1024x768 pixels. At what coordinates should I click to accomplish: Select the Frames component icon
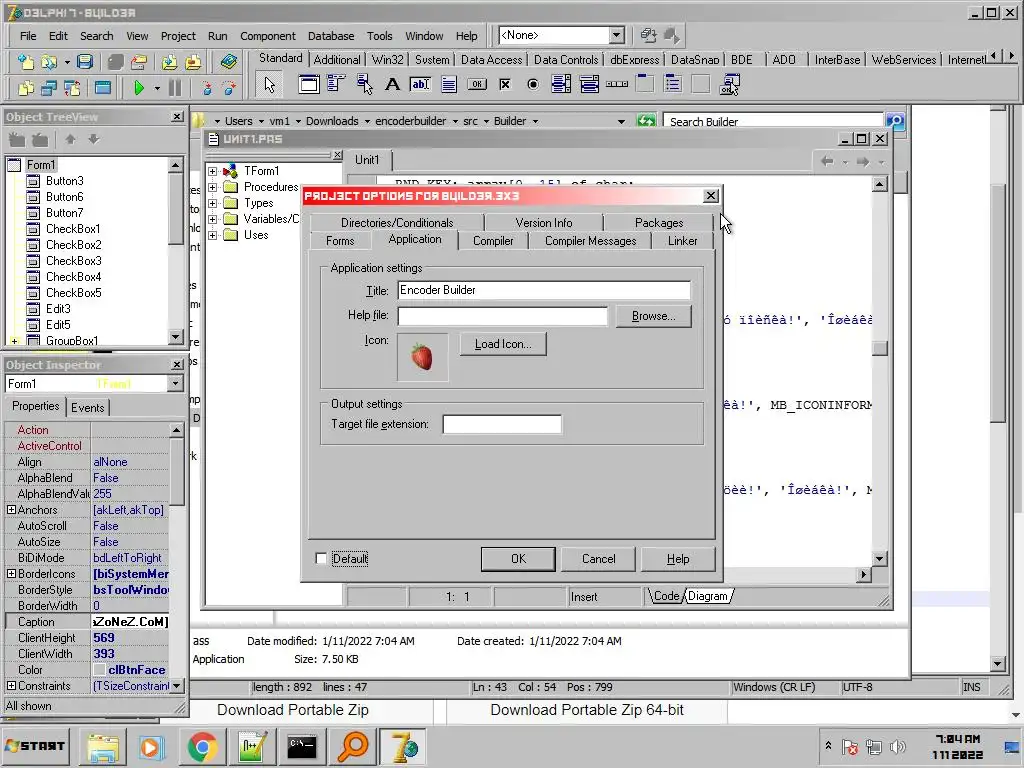(x=309, y=84)
